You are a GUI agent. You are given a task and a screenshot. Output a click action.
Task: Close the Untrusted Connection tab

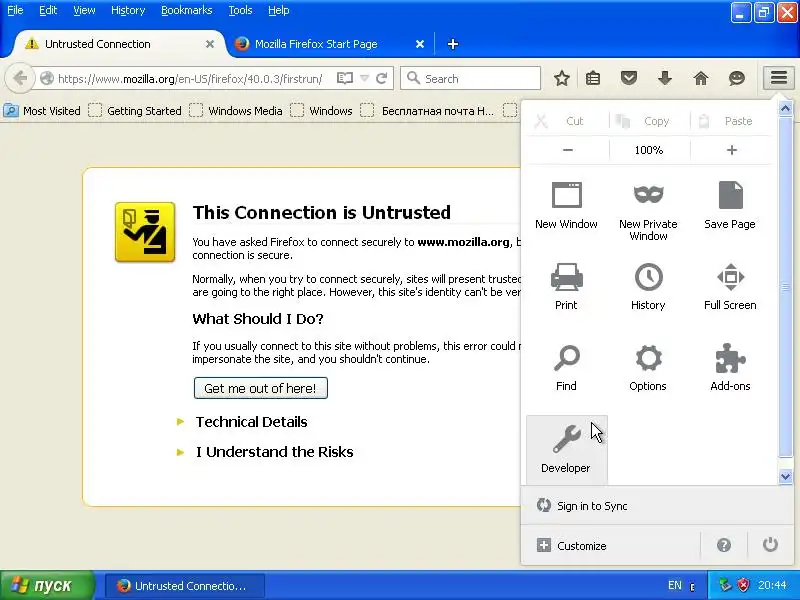(210, 44)
